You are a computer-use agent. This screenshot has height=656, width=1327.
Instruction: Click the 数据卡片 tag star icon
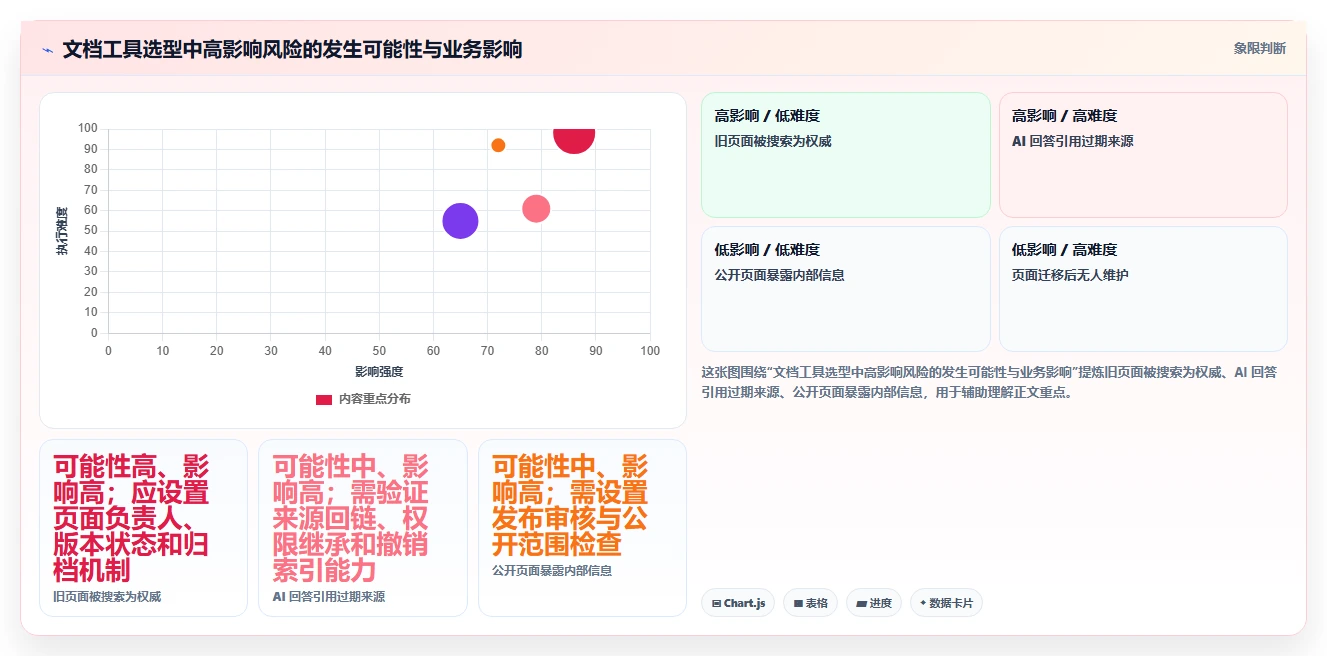pyautogui.click(x=923, y=603)
